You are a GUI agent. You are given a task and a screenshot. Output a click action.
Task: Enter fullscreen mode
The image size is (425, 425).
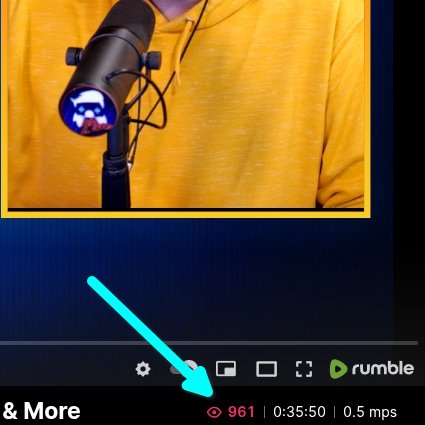pyautogui.click(x=304, y=369)
